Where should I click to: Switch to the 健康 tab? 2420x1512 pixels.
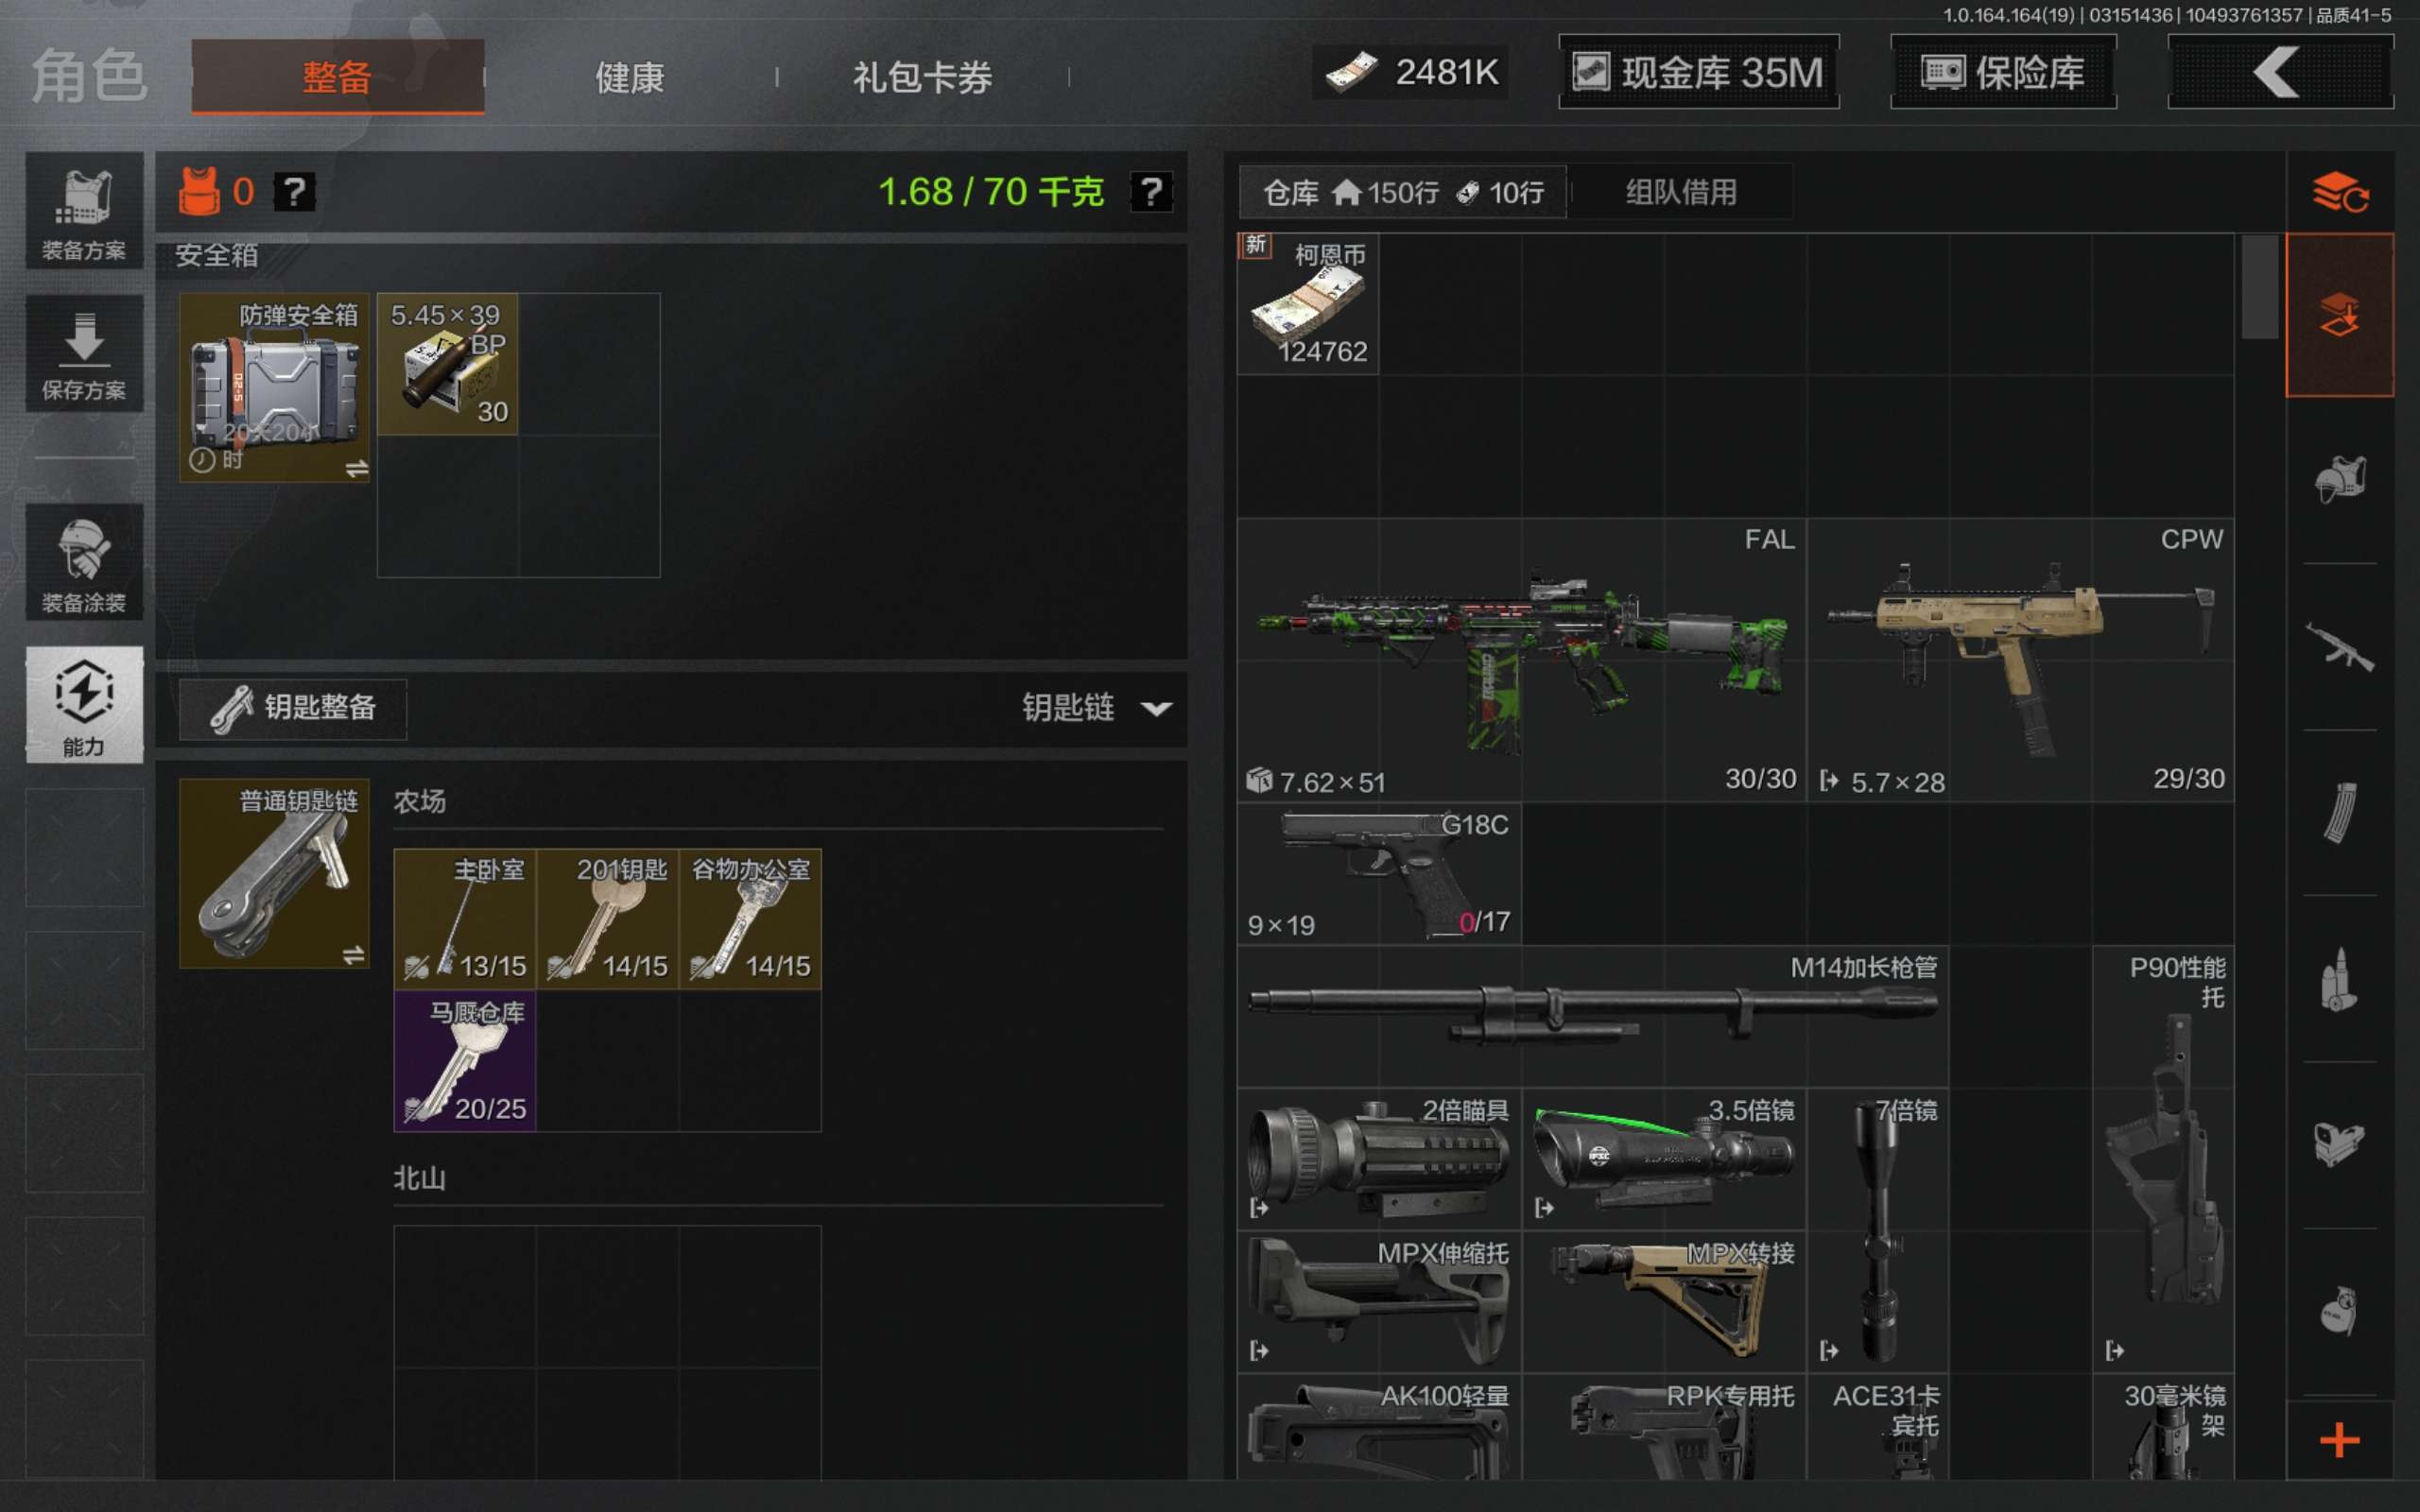pyautogui.click(x=630, y=77)
